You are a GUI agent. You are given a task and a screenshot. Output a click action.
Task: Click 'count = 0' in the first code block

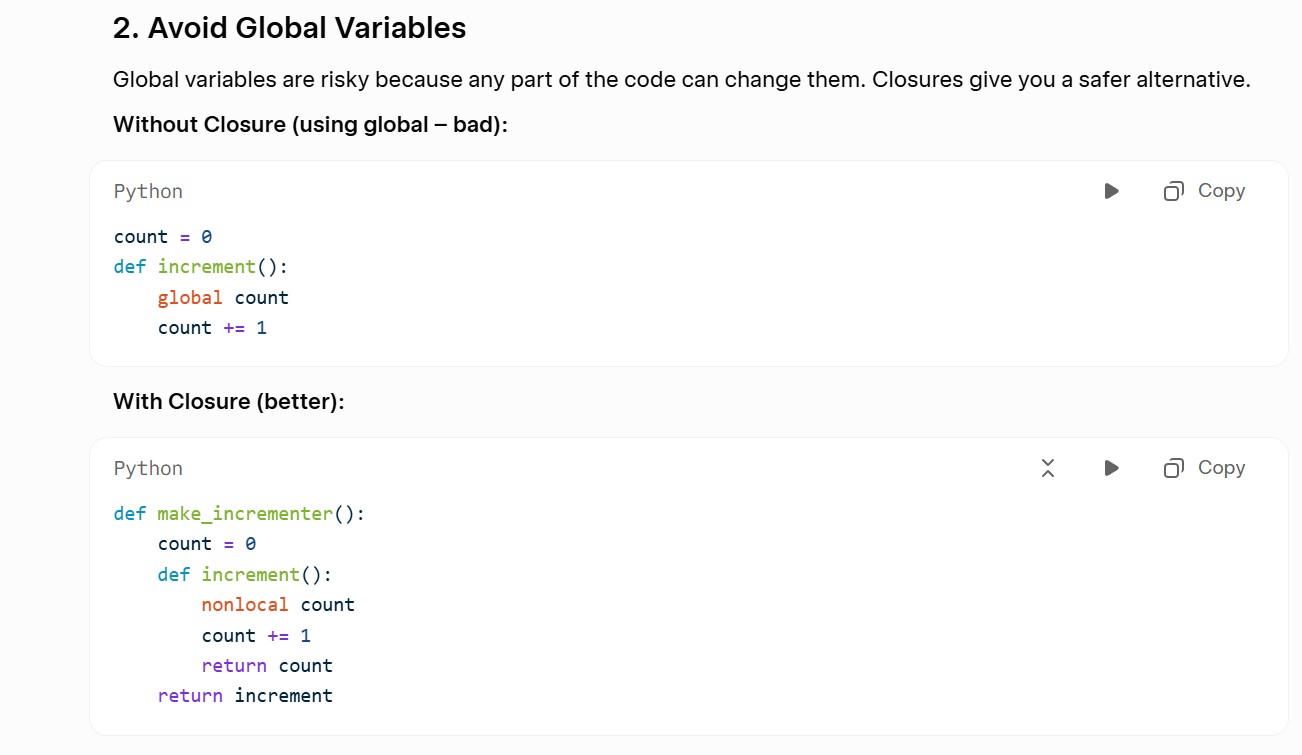point(163,237)
